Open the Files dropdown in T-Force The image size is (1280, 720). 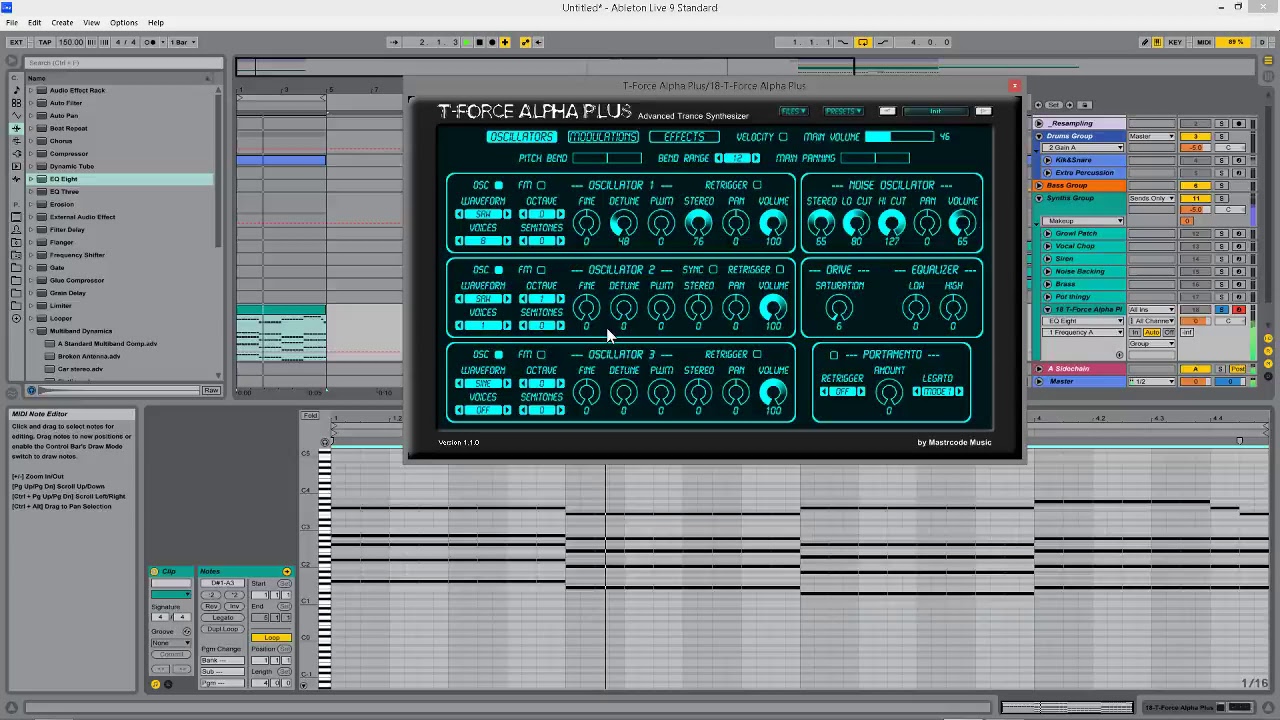(x=793, y=111)
